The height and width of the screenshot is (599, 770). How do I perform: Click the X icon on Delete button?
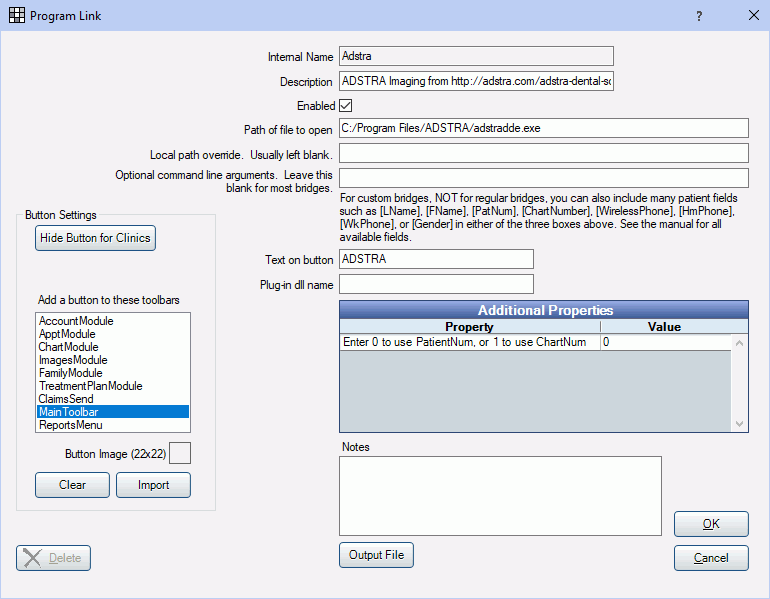32,558
